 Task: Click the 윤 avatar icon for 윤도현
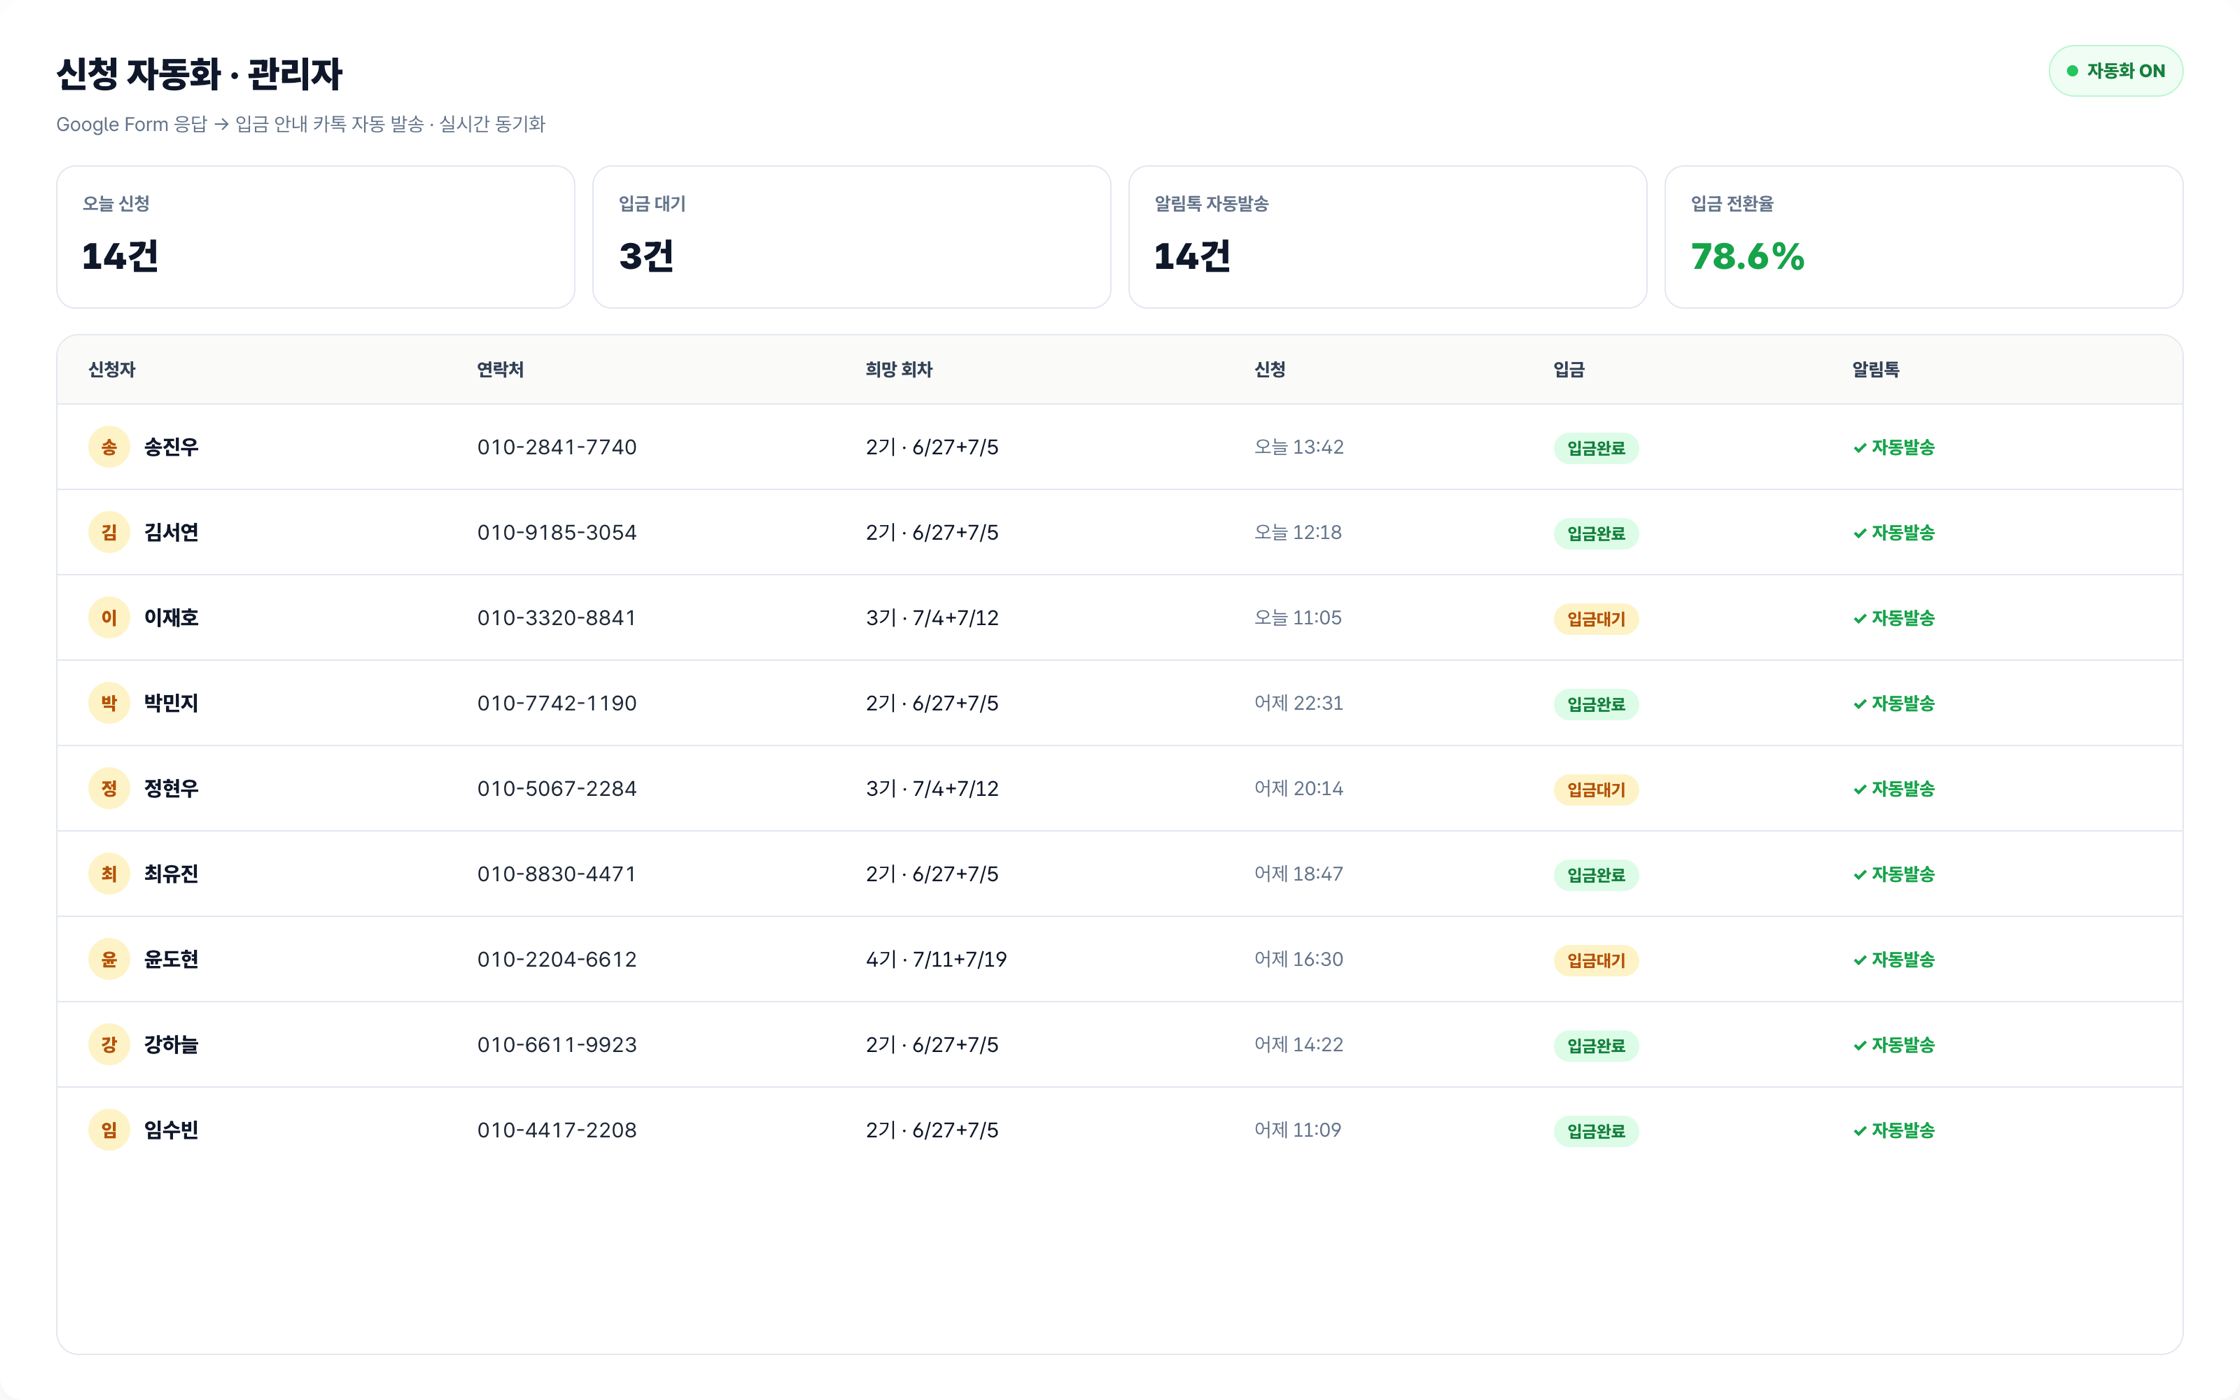(109, 959)
